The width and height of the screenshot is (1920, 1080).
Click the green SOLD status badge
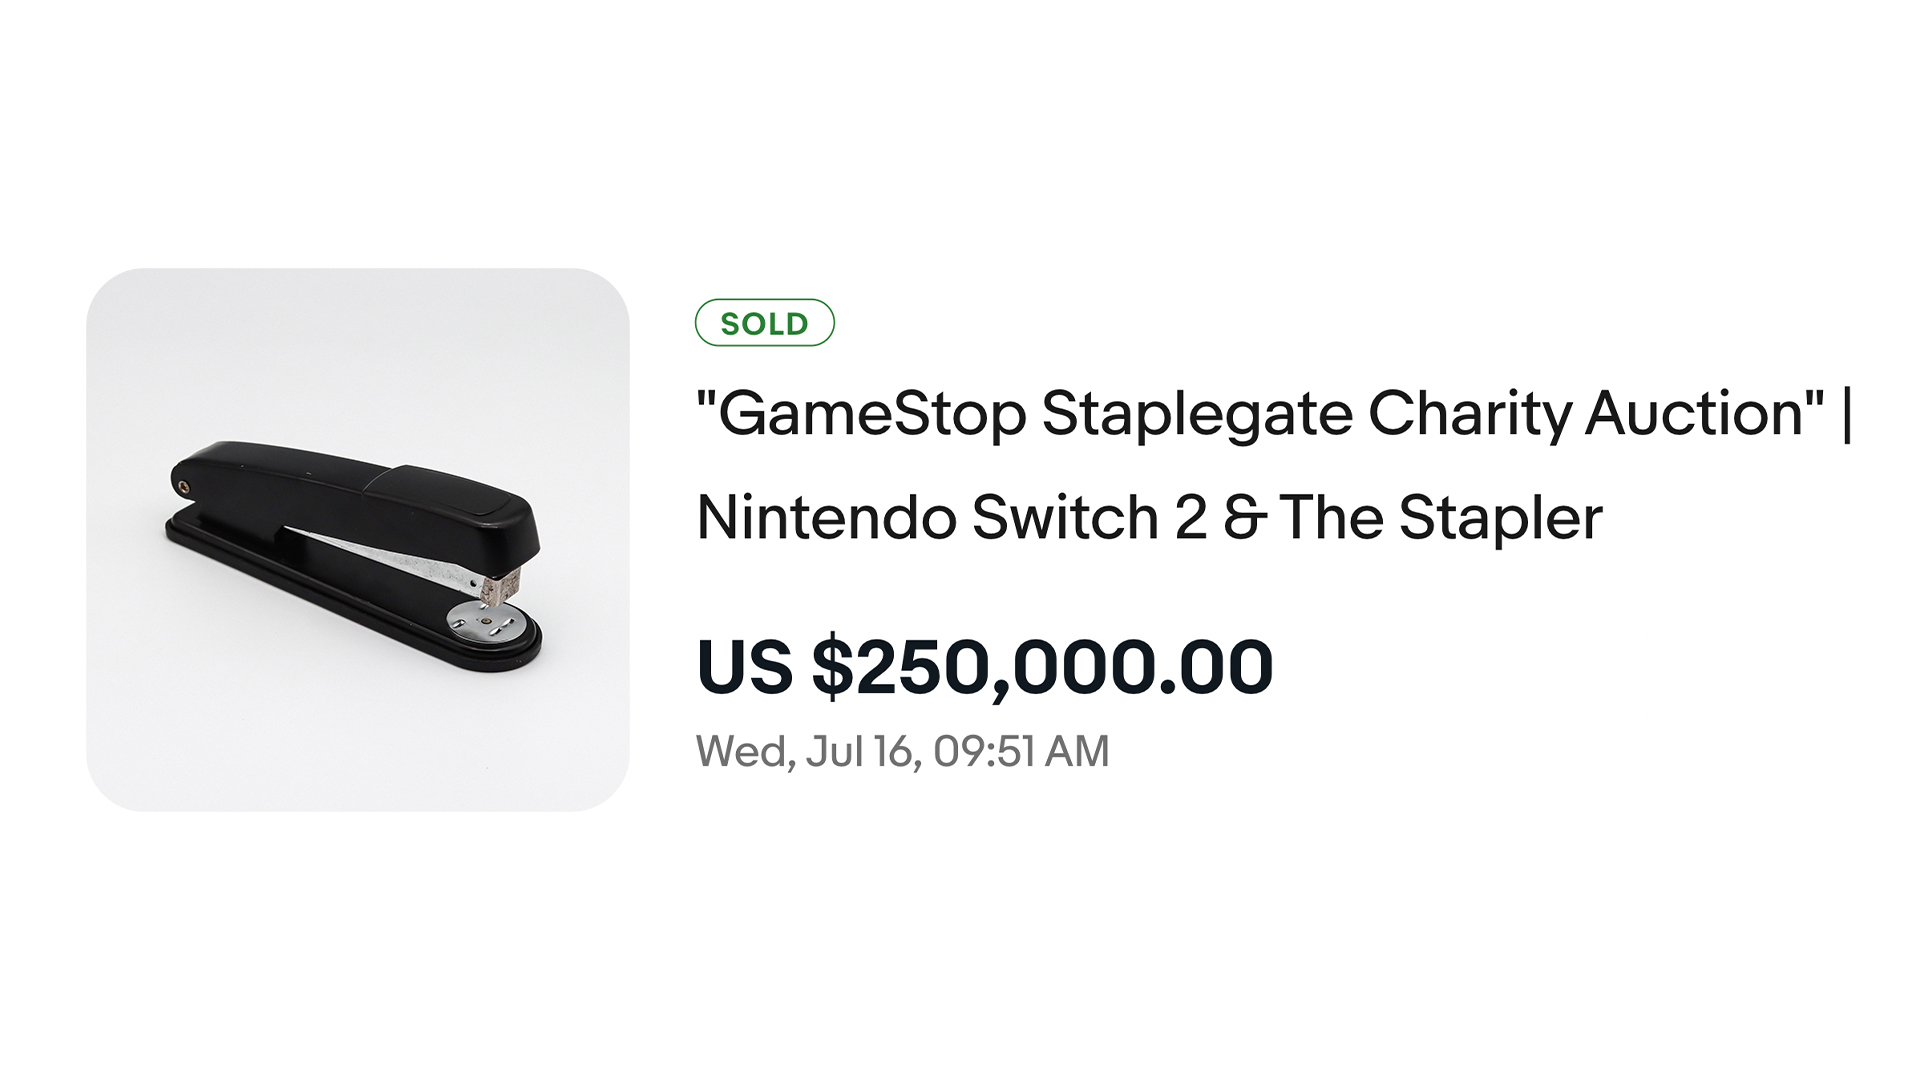pos(764,323)
